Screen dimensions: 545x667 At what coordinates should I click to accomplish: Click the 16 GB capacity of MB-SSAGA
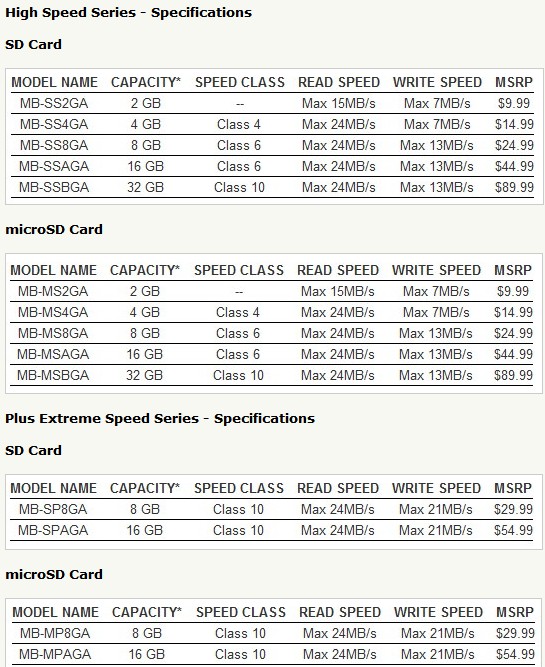[146, 166]
